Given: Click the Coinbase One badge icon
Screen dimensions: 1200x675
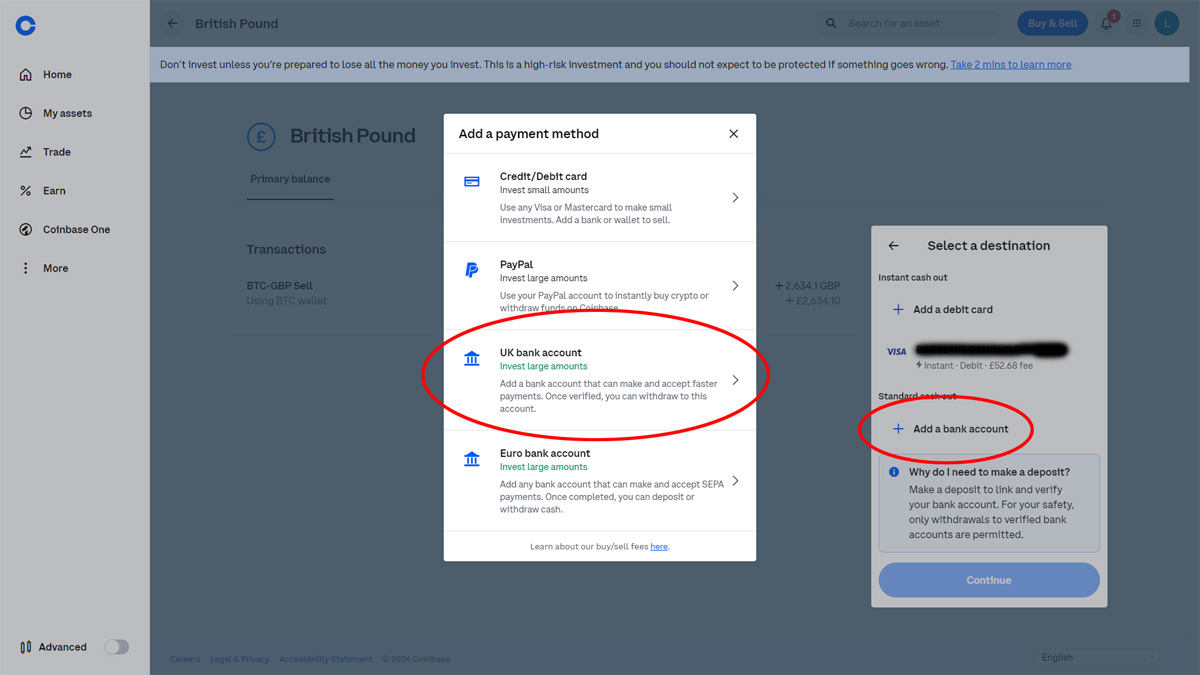Looking at the screenshot, I should pyautogui.click(x=26, y=230).
